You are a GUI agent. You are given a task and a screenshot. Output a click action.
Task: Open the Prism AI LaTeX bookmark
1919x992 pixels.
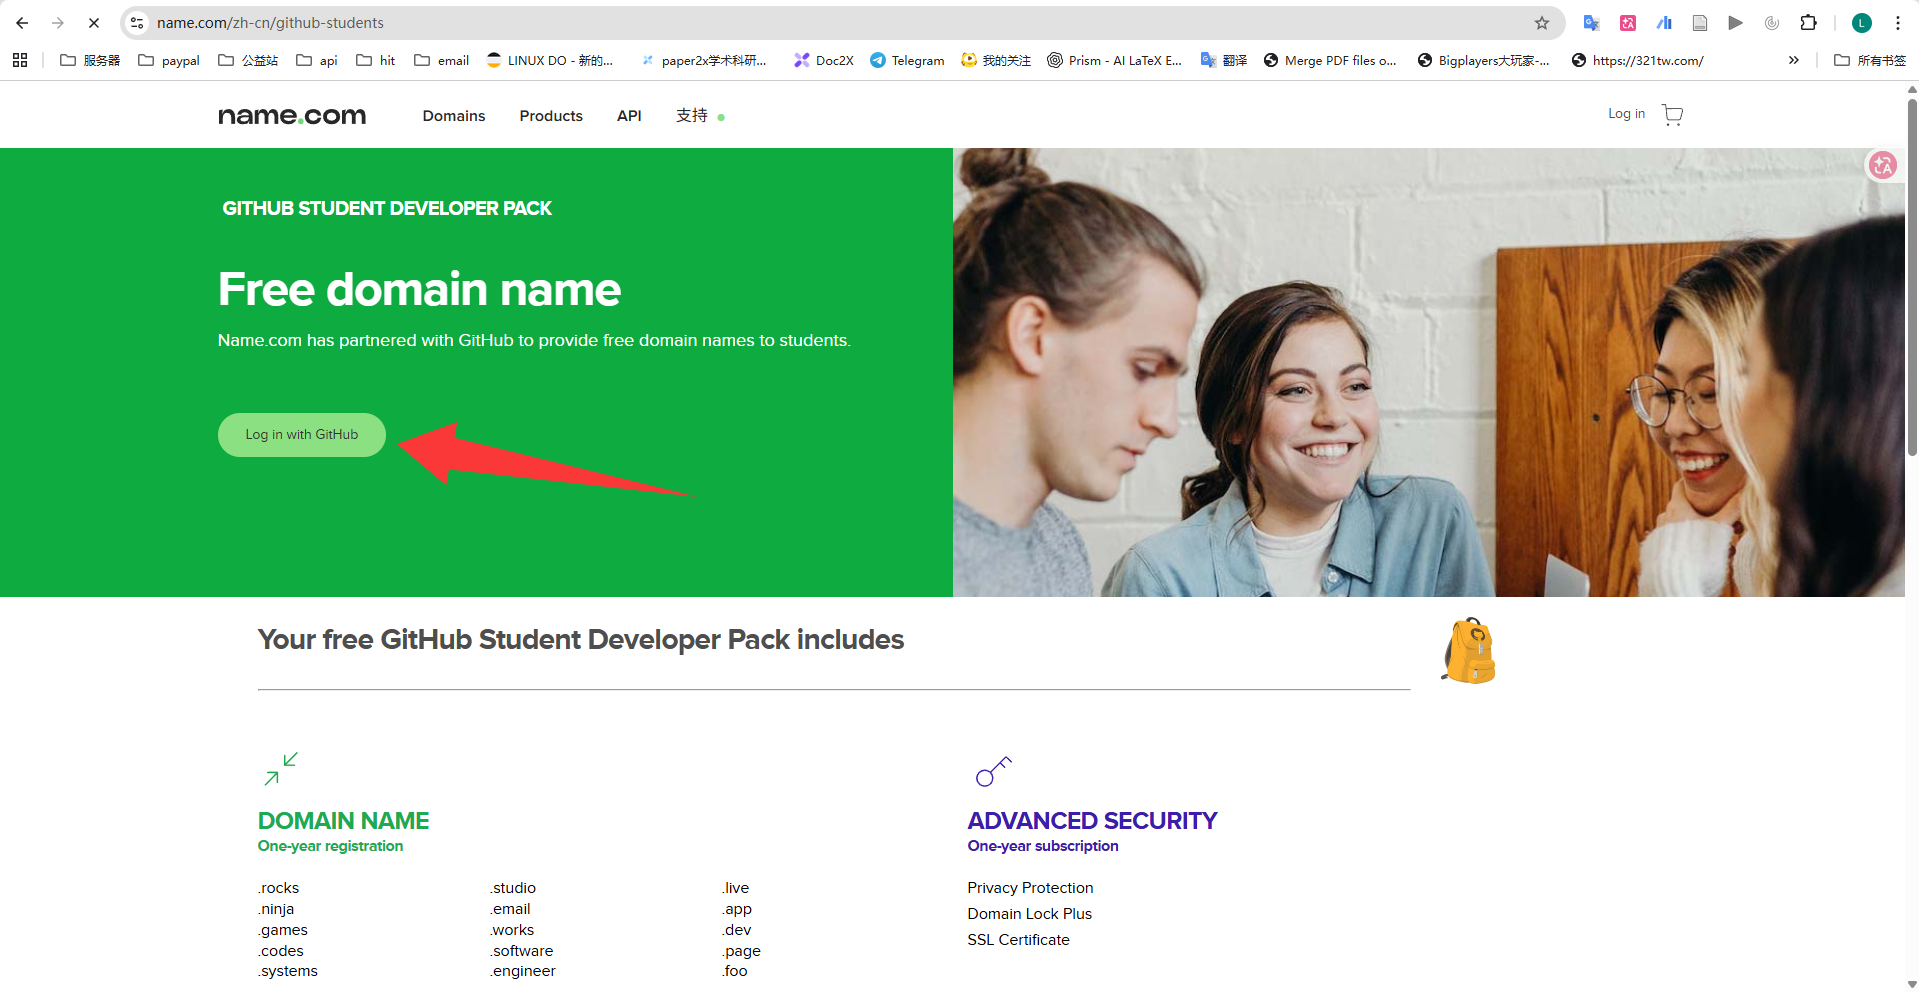(1114, 60)
